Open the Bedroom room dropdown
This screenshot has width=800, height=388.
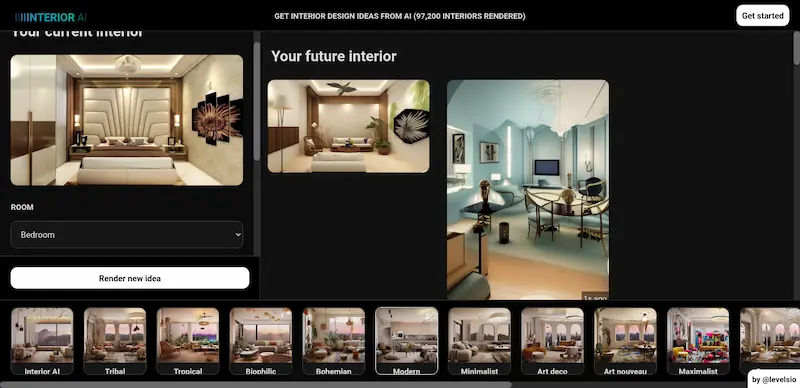[x=127, y=235]
